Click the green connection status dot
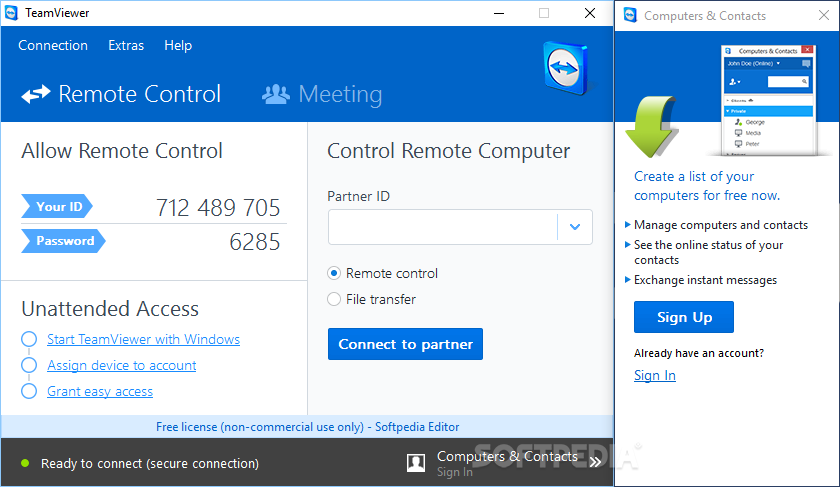 [x=25, y=464]
